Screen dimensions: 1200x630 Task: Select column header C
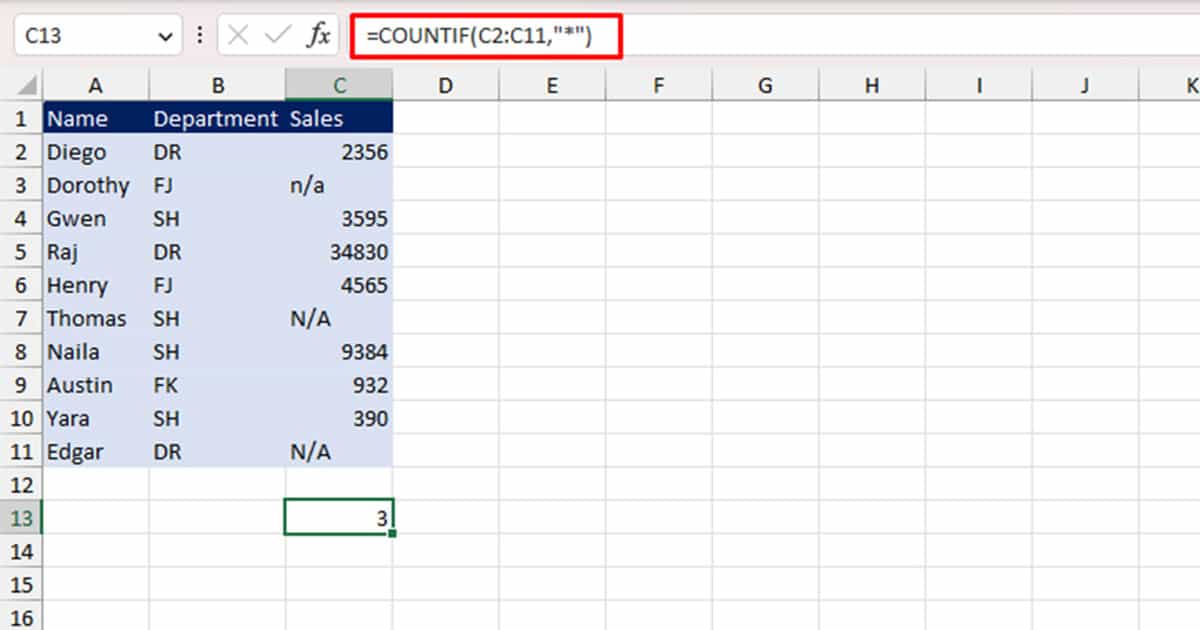click(x=339, y=84)
